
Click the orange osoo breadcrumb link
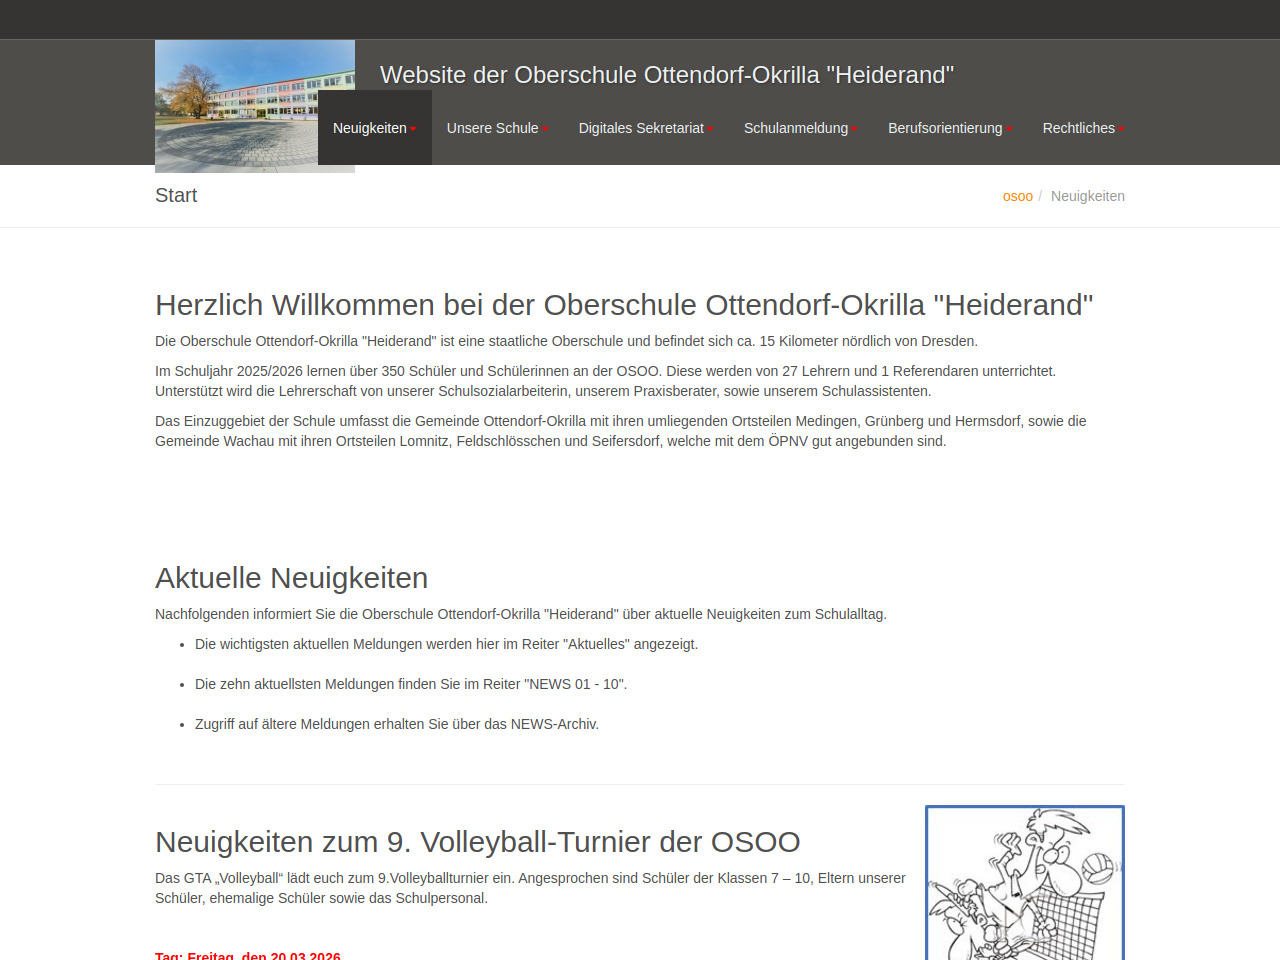pos(1017,196)
